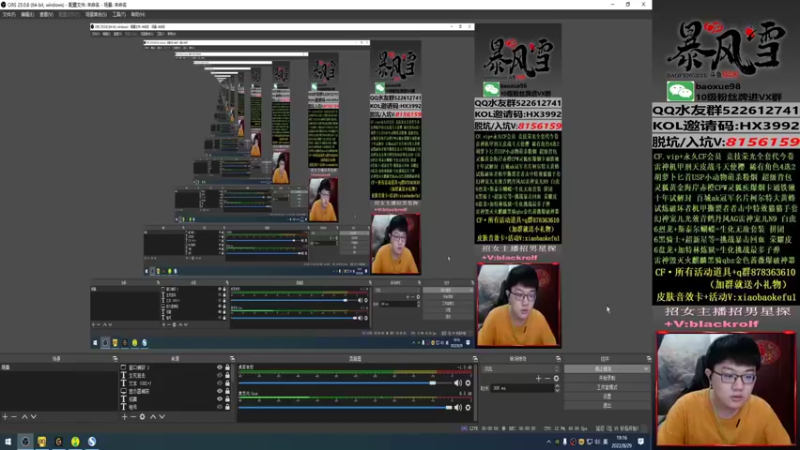
Task: Toggle lock on the display capture source
Action: click(x=228, y=391)
